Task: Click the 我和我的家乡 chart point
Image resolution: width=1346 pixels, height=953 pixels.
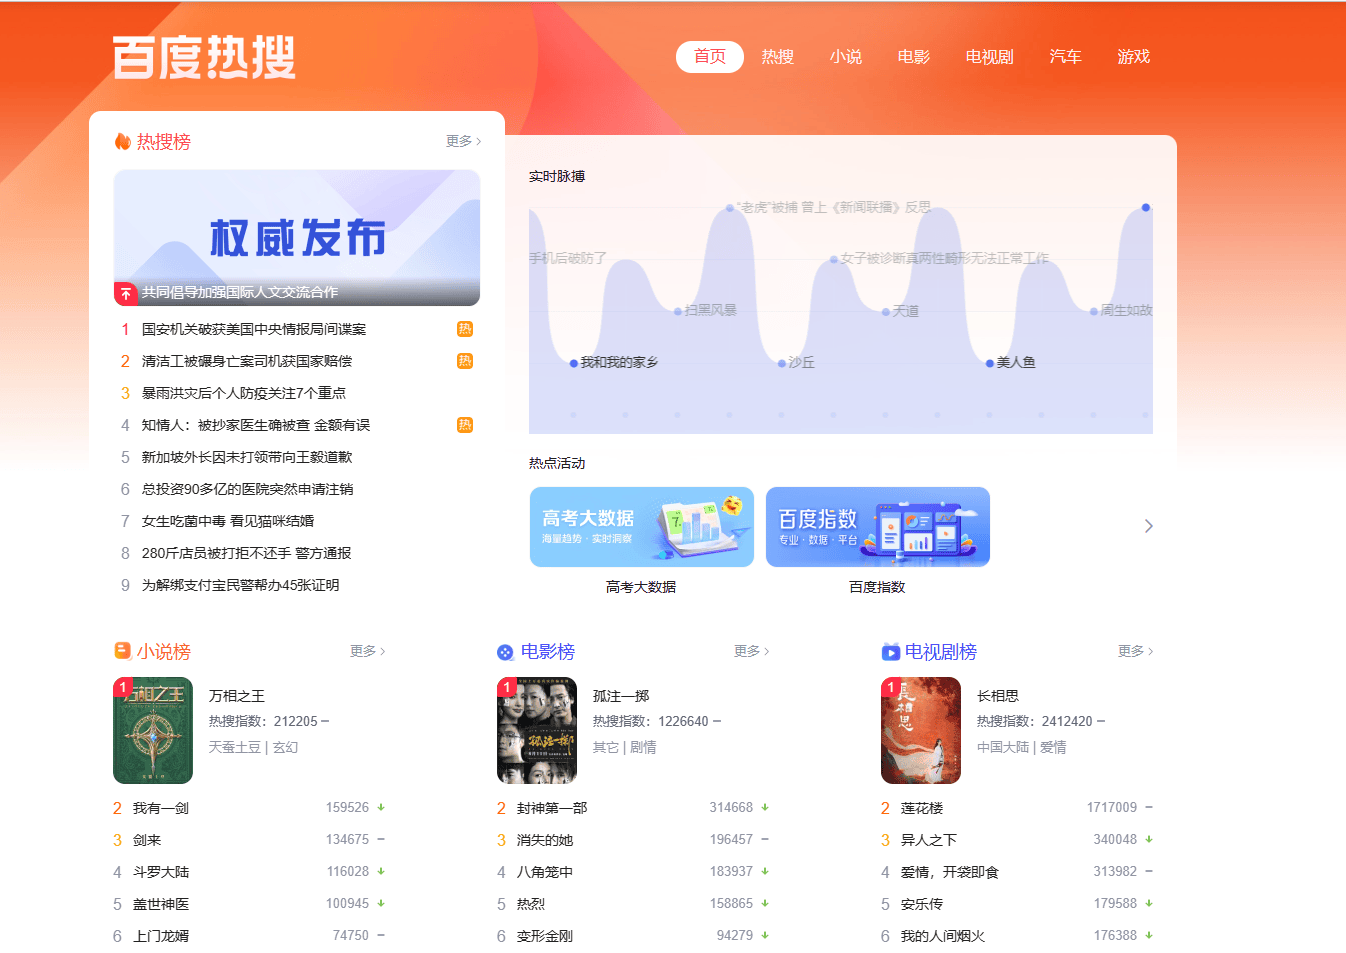Action: [x=574, y=363]
